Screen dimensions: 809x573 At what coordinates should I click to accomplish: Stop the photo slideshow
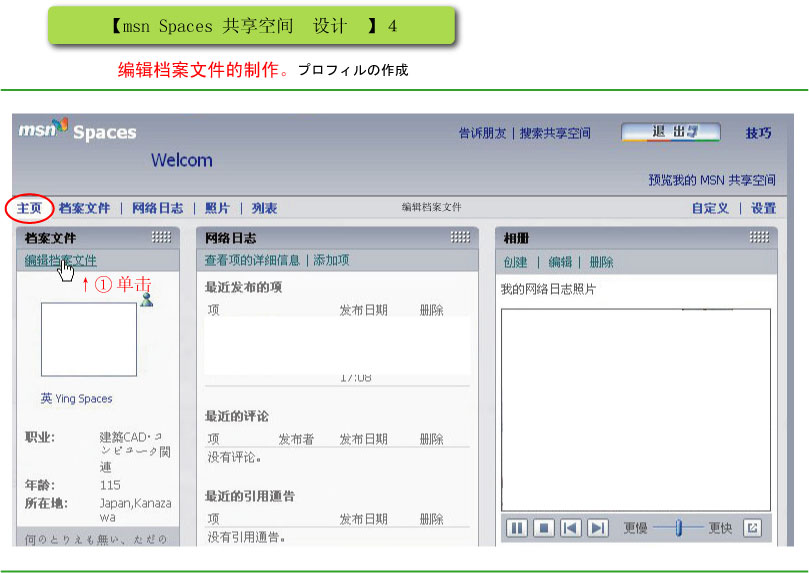click(543, 528)
